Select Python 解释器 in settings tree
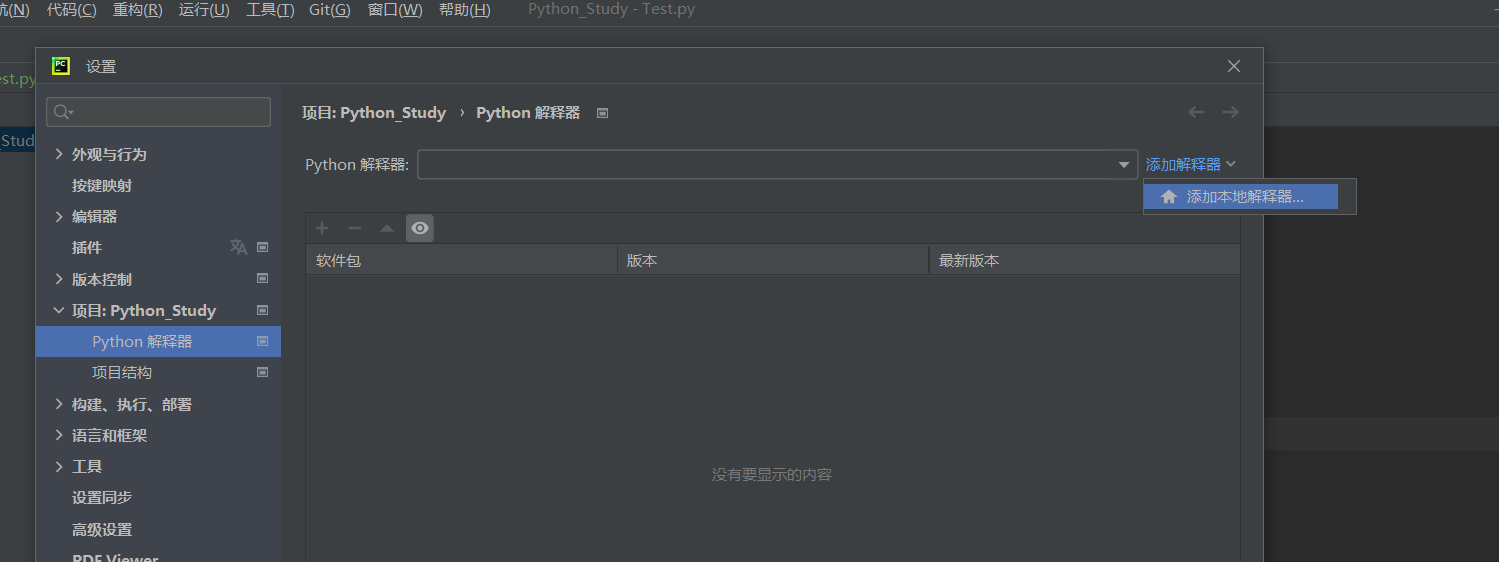The height and width of the screenshot is (562, 1499). tap(158, 341)
